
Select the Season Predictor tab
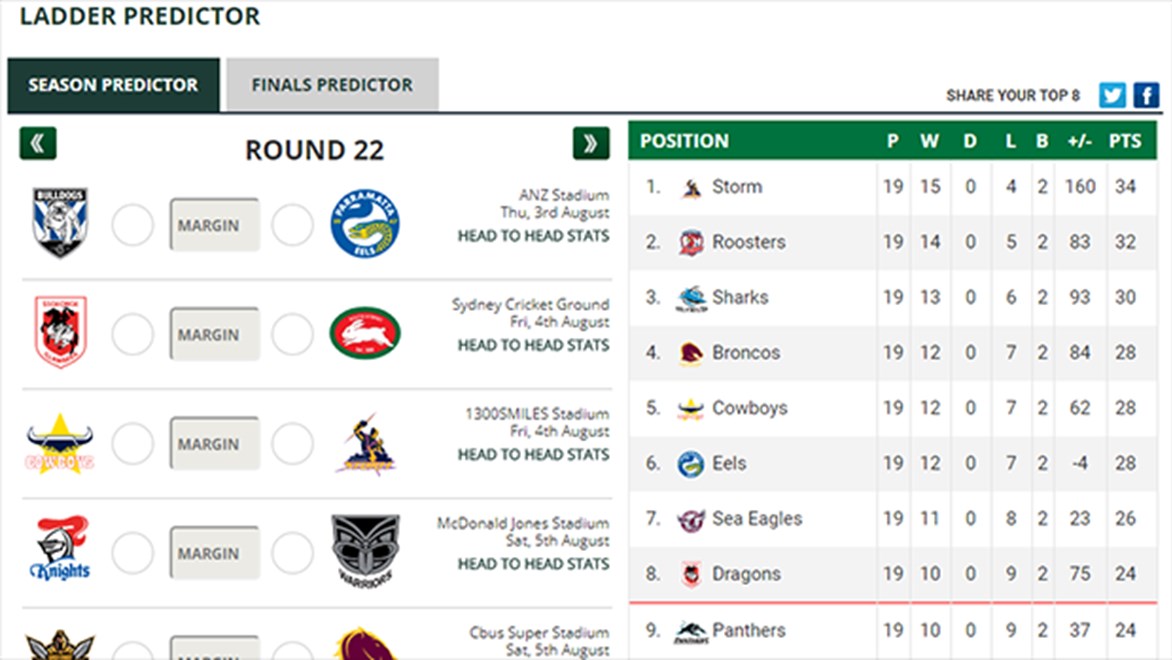pos(113,85)
